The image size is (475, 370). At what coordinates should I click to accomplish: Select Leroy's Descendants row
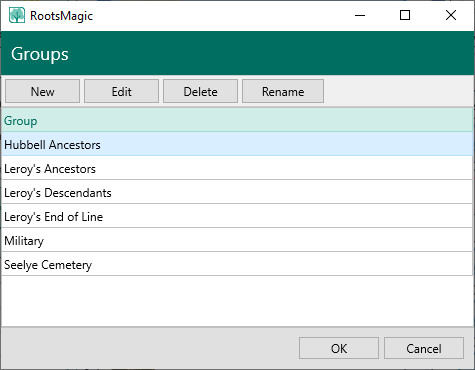pos(237,192)
